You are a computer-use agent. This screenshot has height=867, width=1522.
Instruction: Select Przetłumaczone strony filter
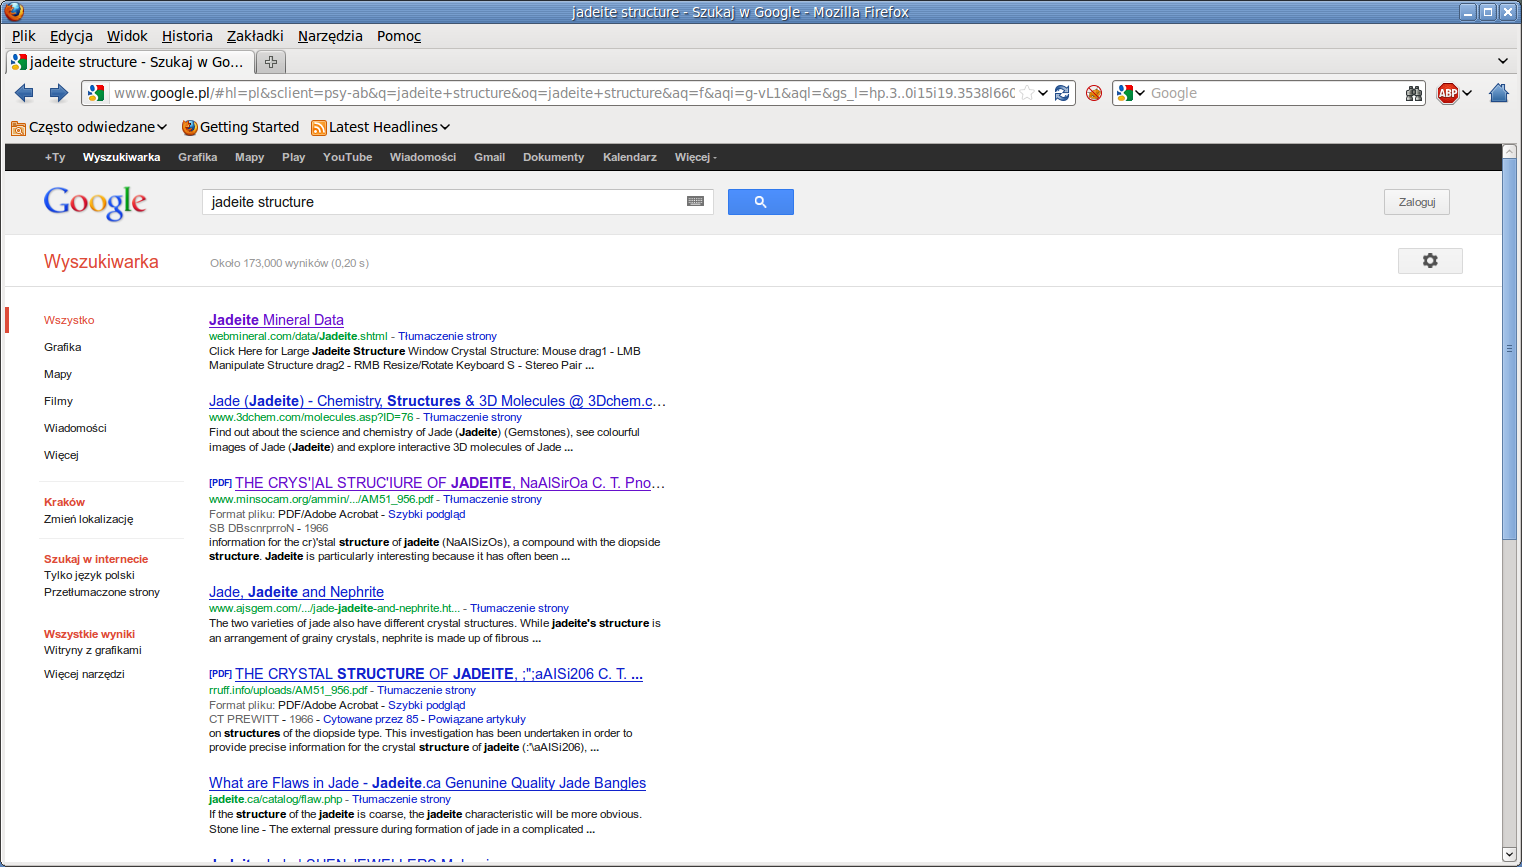pos(102,592)
